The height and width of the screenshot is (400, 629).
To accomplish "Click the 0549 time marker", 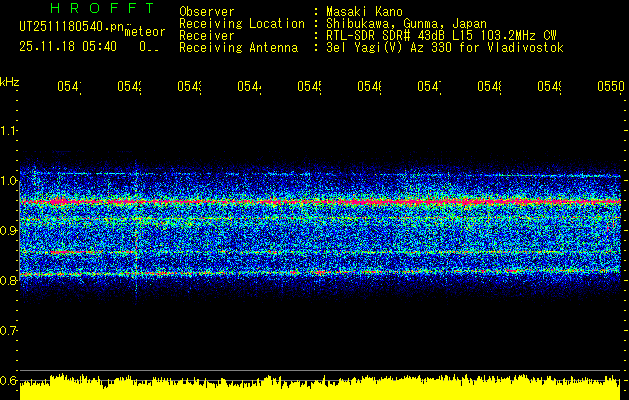I will [549, 87].
